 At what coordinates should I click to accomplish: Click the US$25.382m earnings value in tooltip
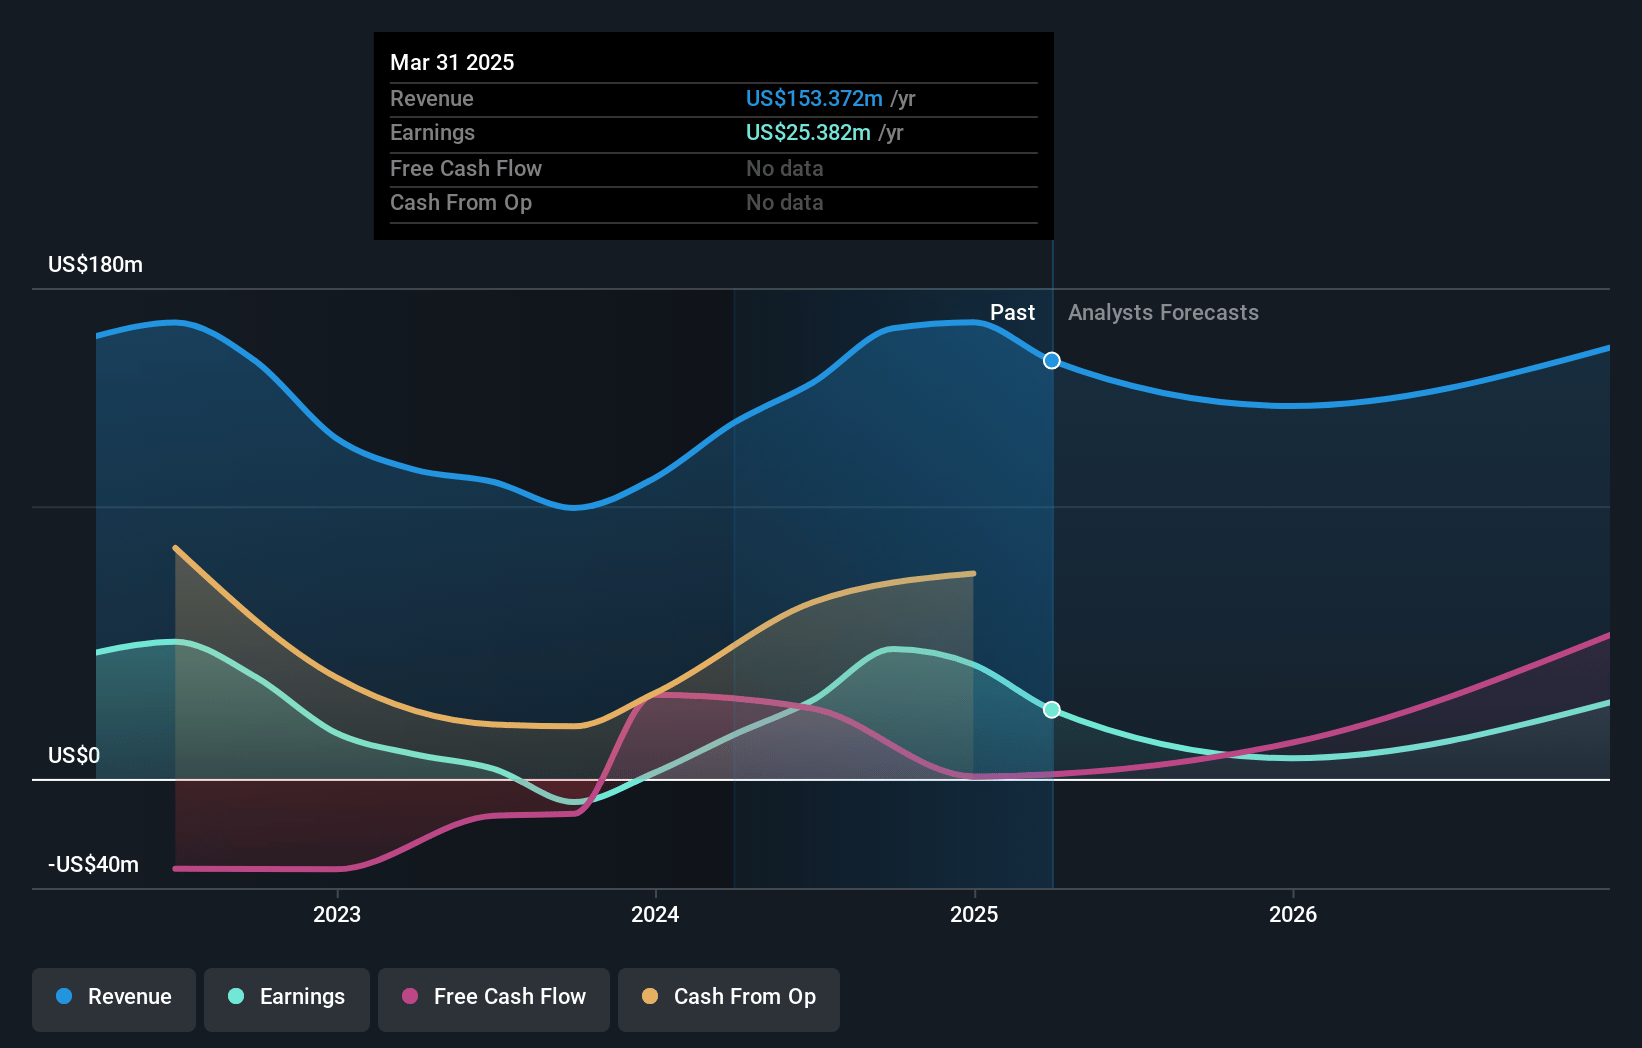point(808,132)
